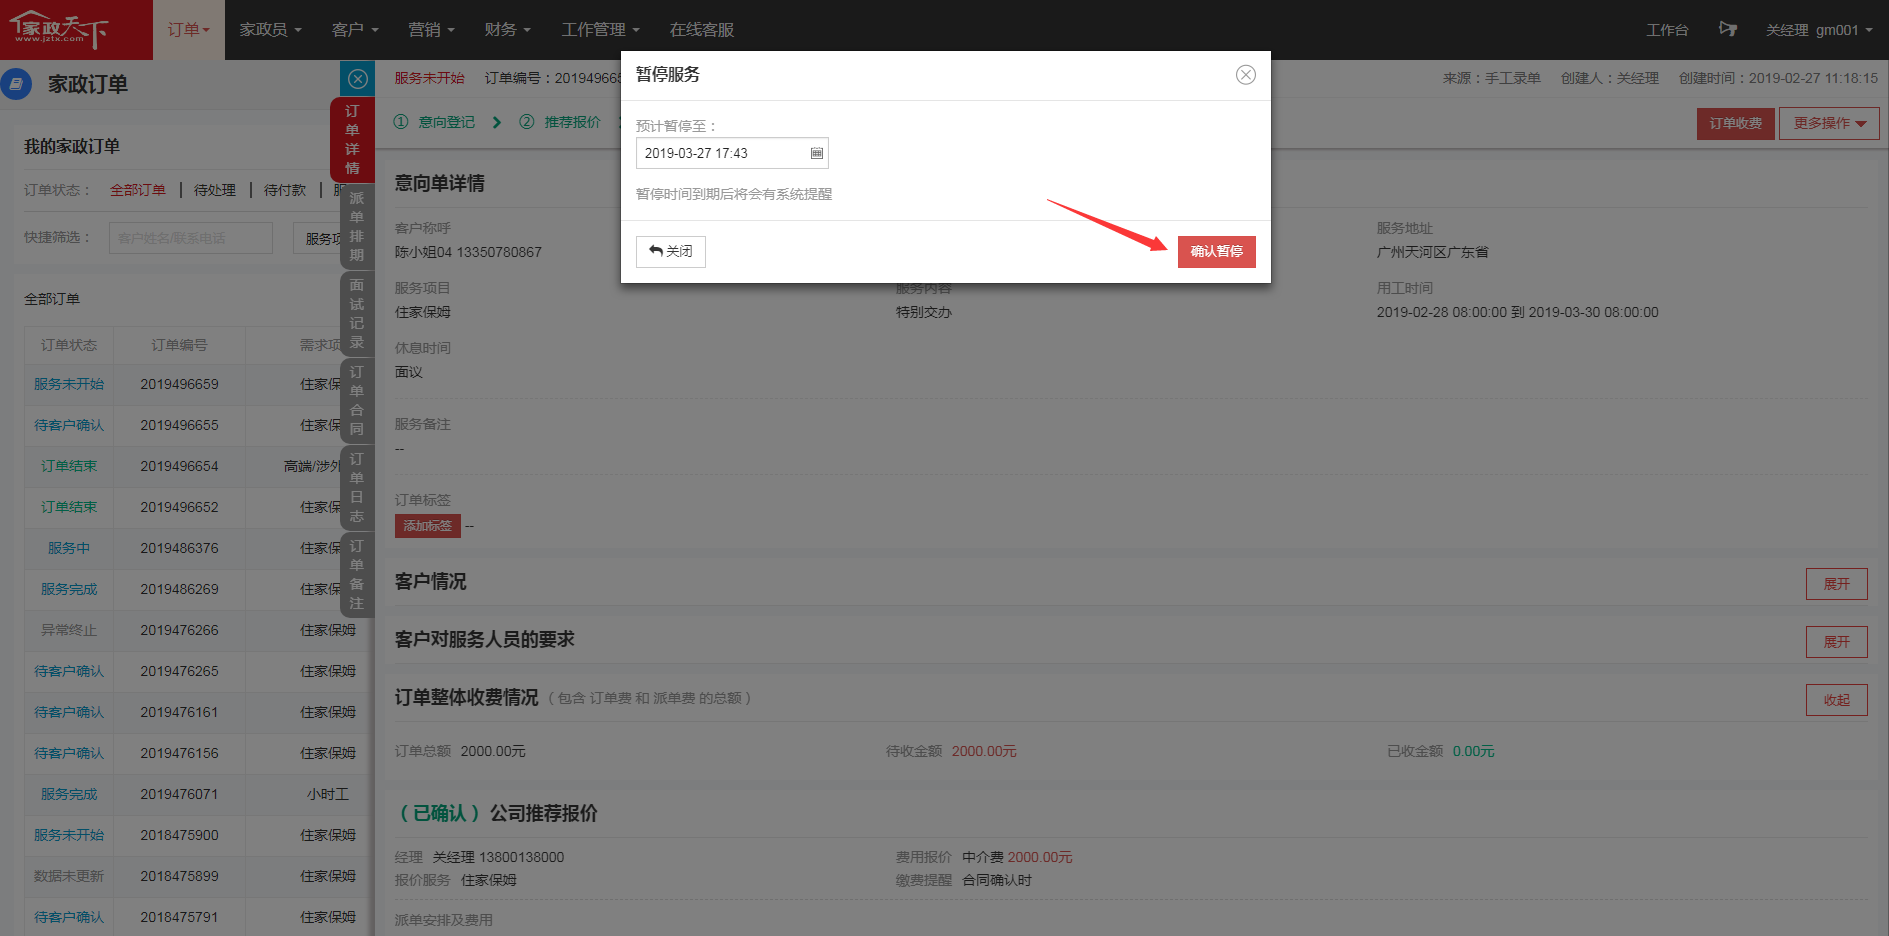
Task: Filter by 全部订单 status
Action: click(138, 190)
